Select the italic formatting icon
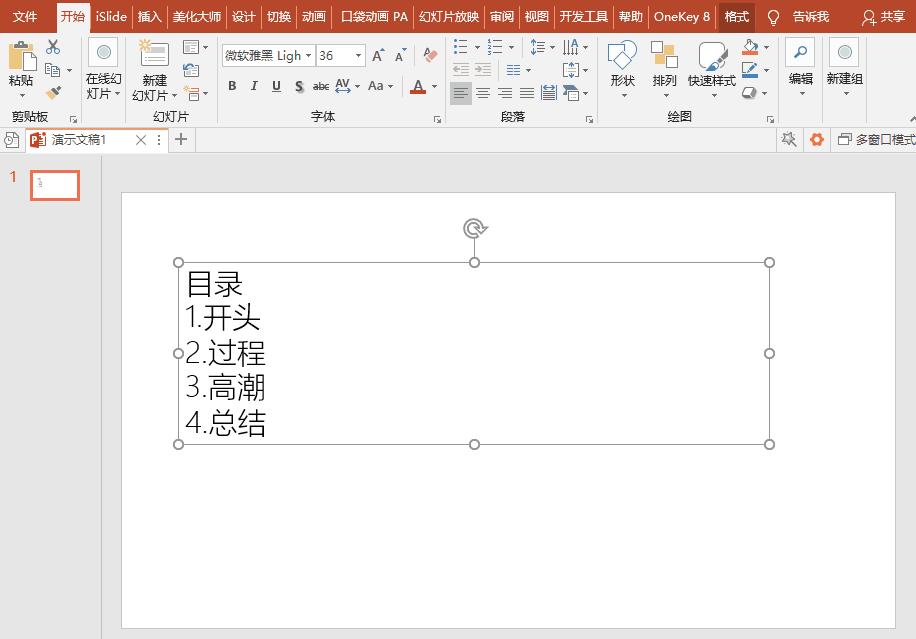 tap(253, 87)
